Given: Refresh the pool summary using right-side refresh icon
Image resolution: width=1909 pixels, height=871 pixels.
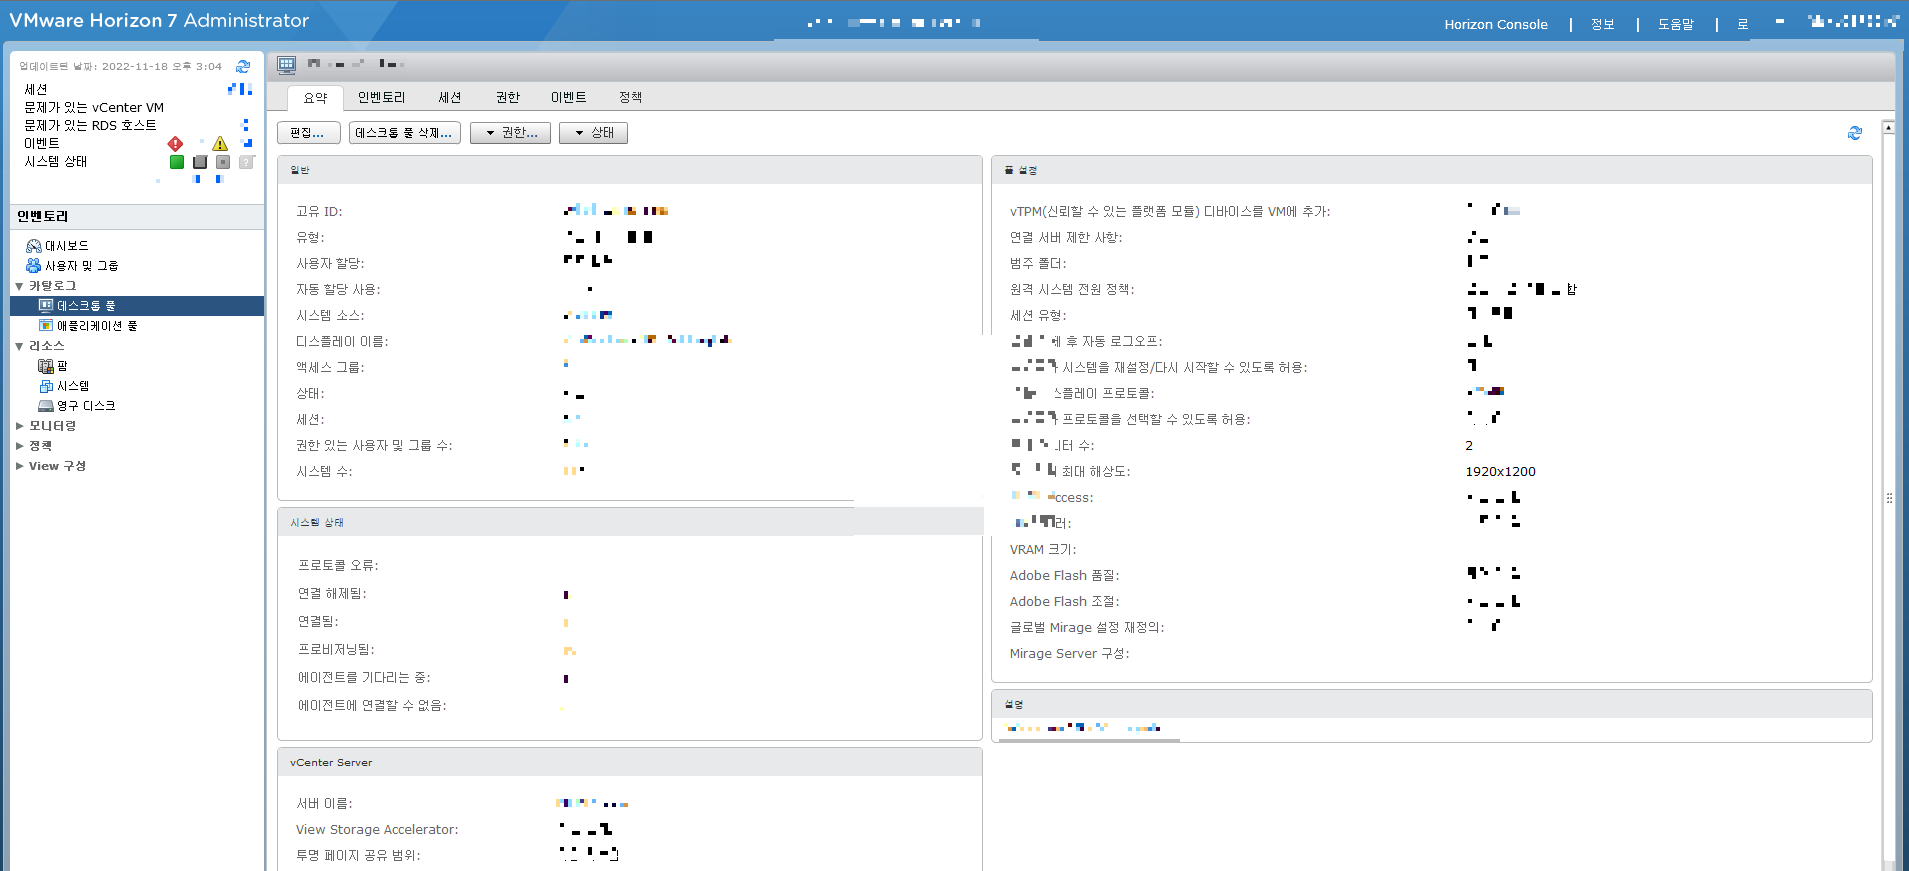Looking at the screenshot, I should point(1855,133).
